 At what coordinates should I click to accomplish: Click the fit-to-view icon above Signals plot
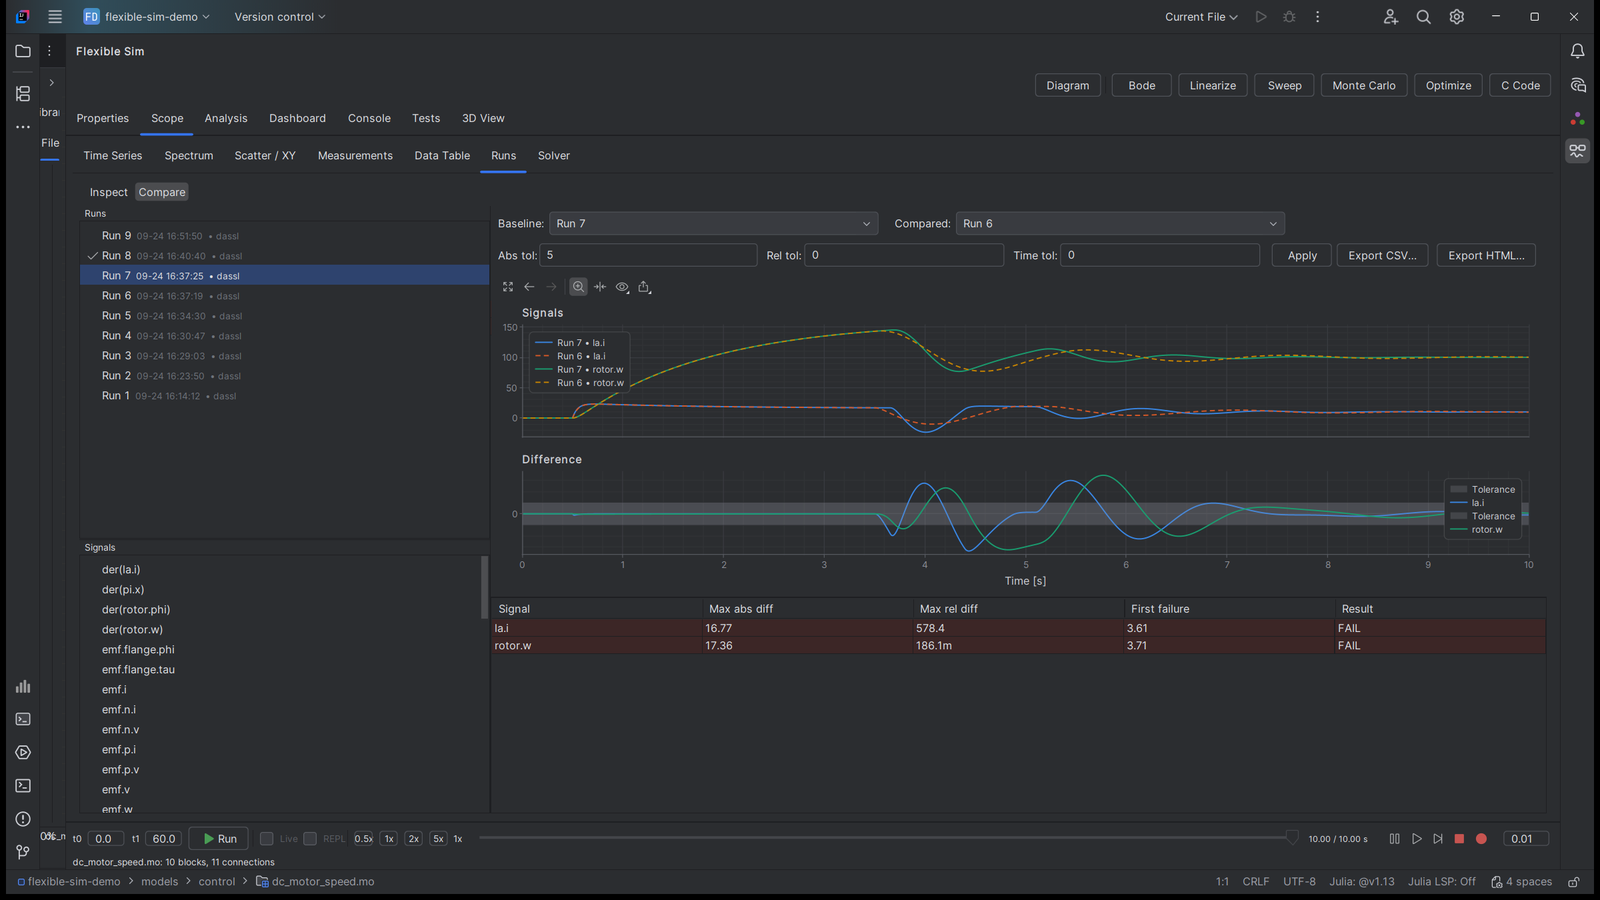pos(508,287)
